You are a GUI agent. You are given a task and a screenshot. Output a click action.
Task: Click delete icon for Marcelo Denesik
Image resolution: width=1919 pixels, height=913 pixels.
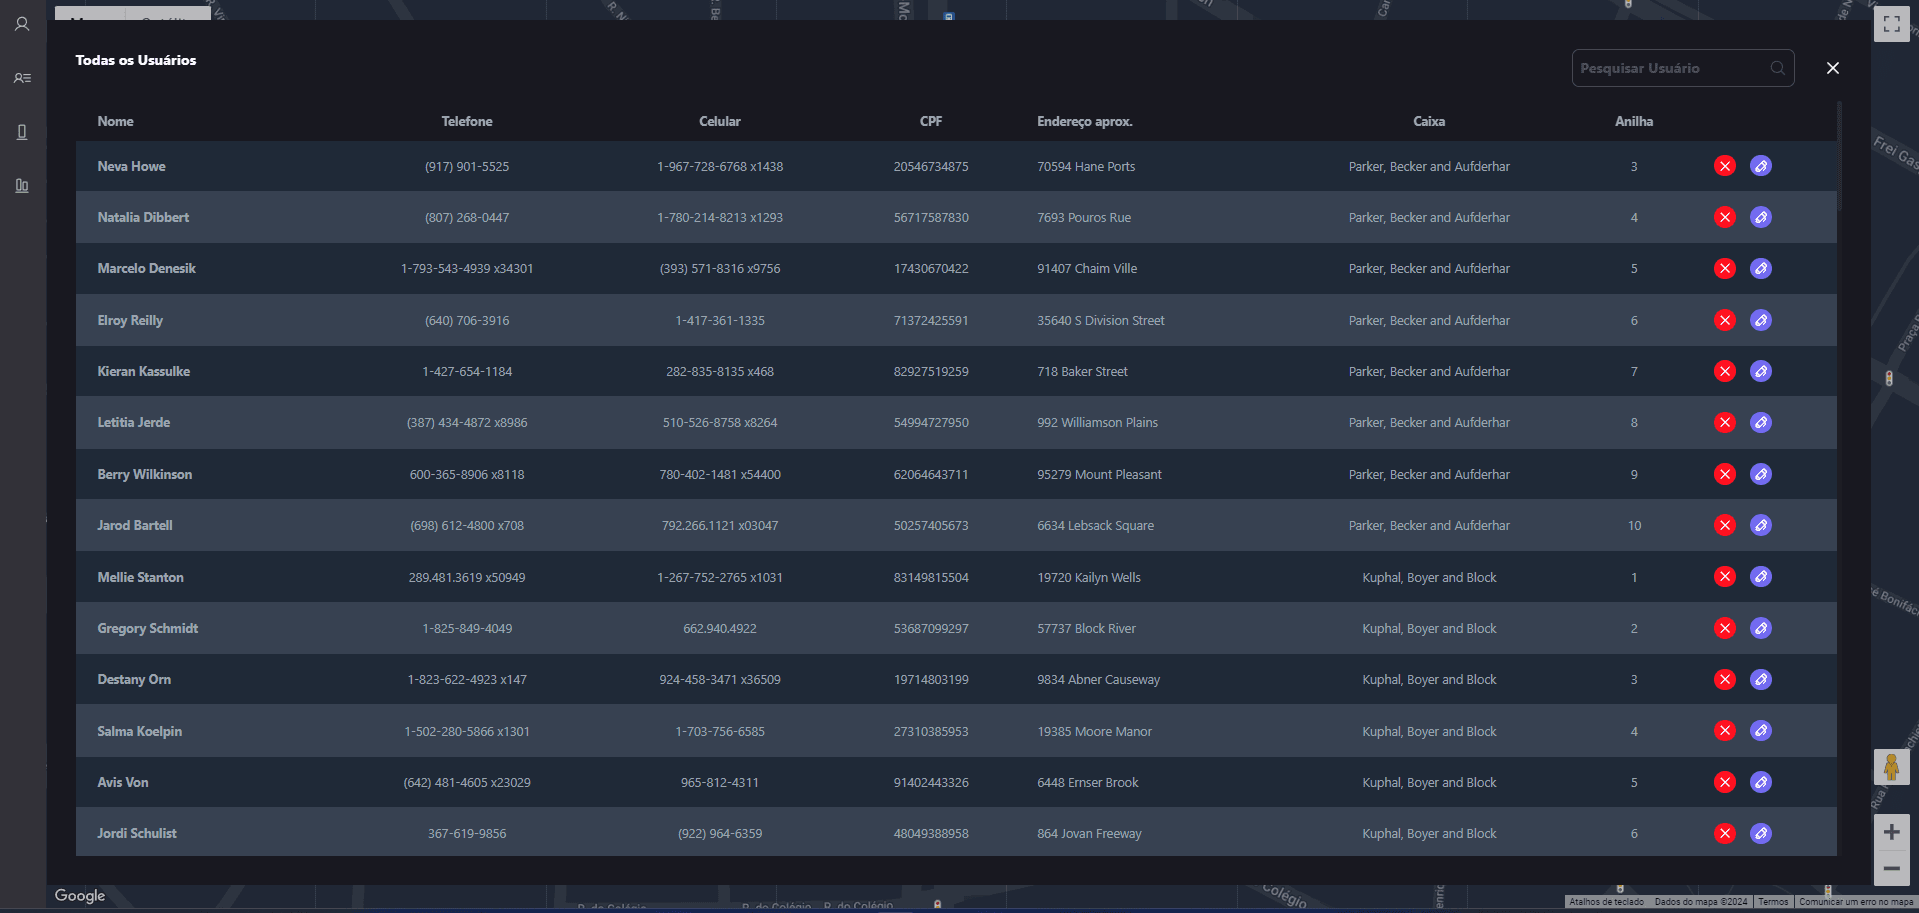pyautogui.click(x=1724, y=268)
